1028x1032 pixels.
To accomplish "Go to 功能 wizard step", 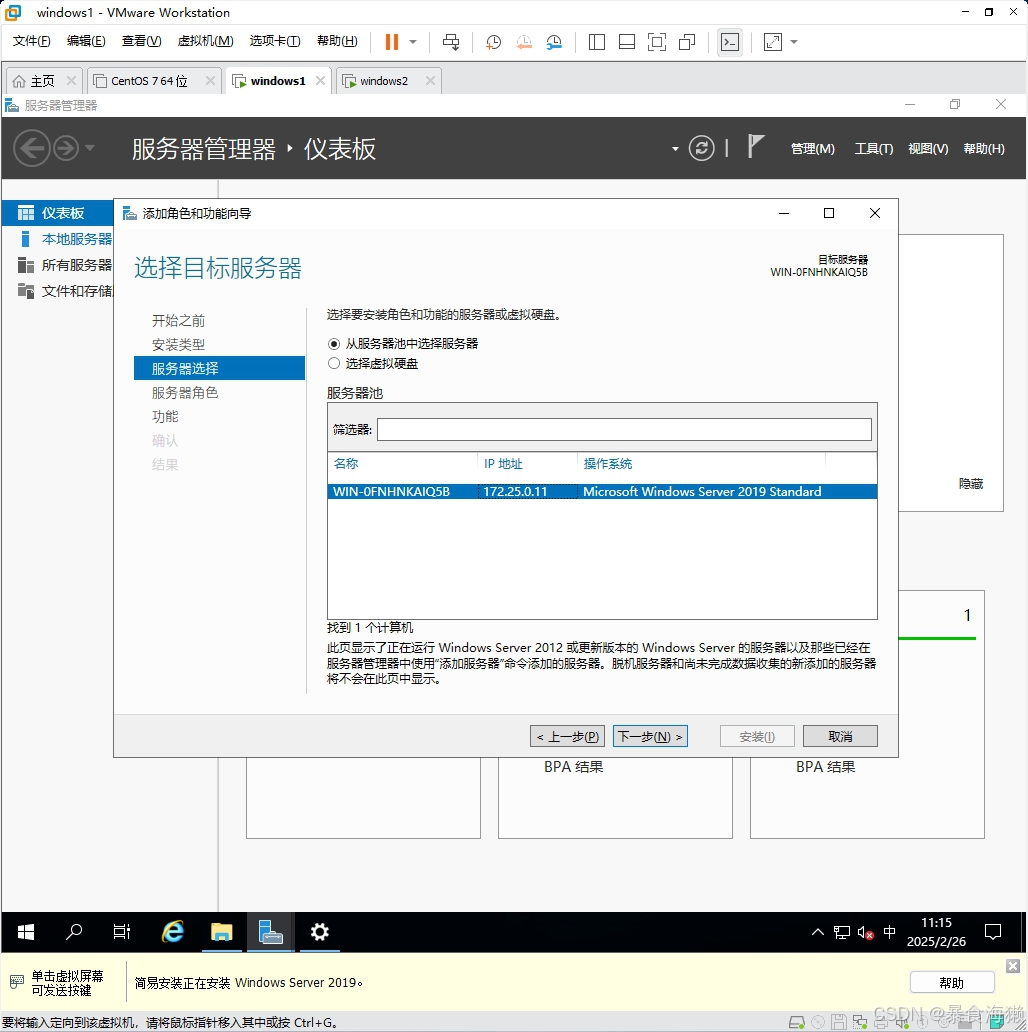I will (x=165, y=417).
